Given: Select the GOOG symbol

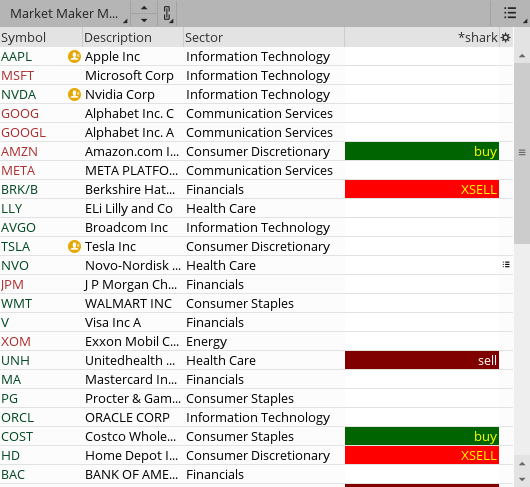Looking at the screenshot, I should pos(20,114).
